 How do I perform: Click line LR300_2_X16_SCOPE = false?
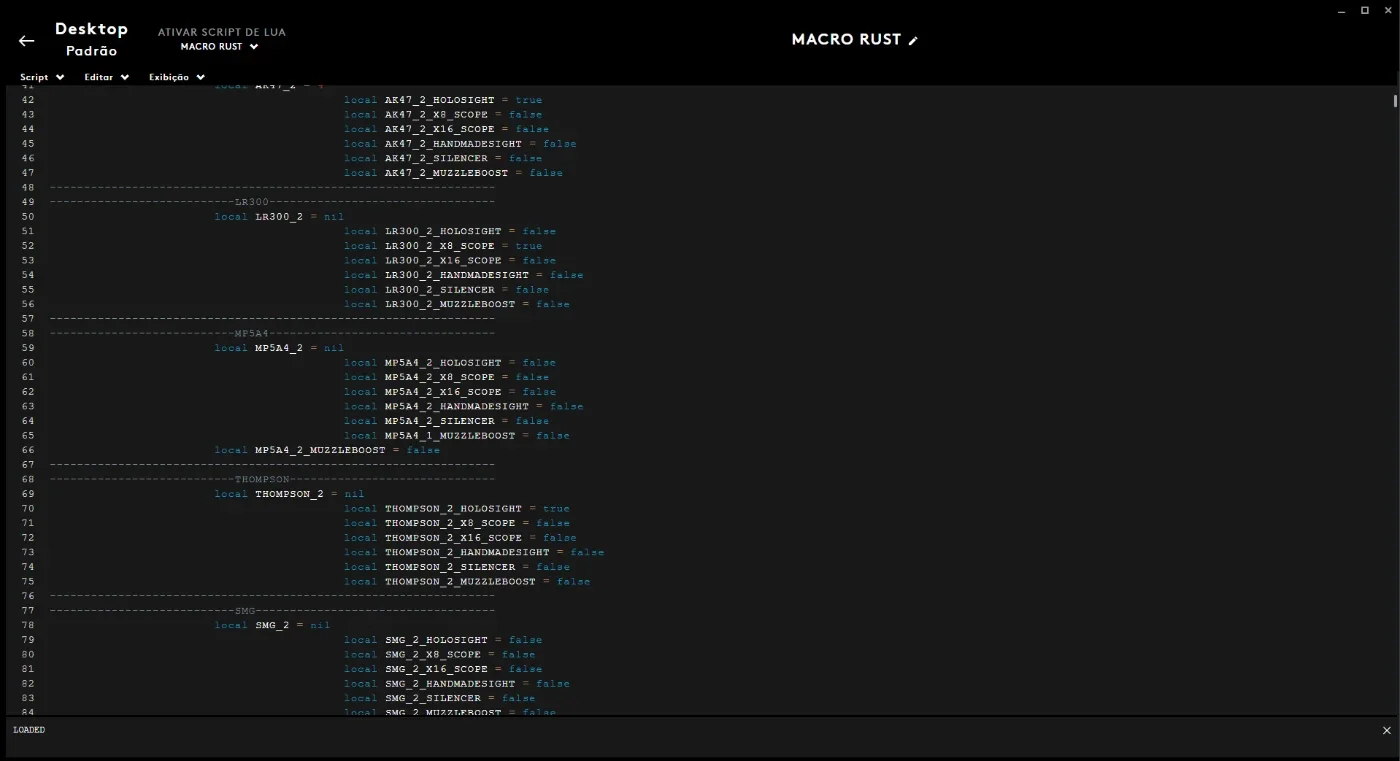tap(450, 260)
